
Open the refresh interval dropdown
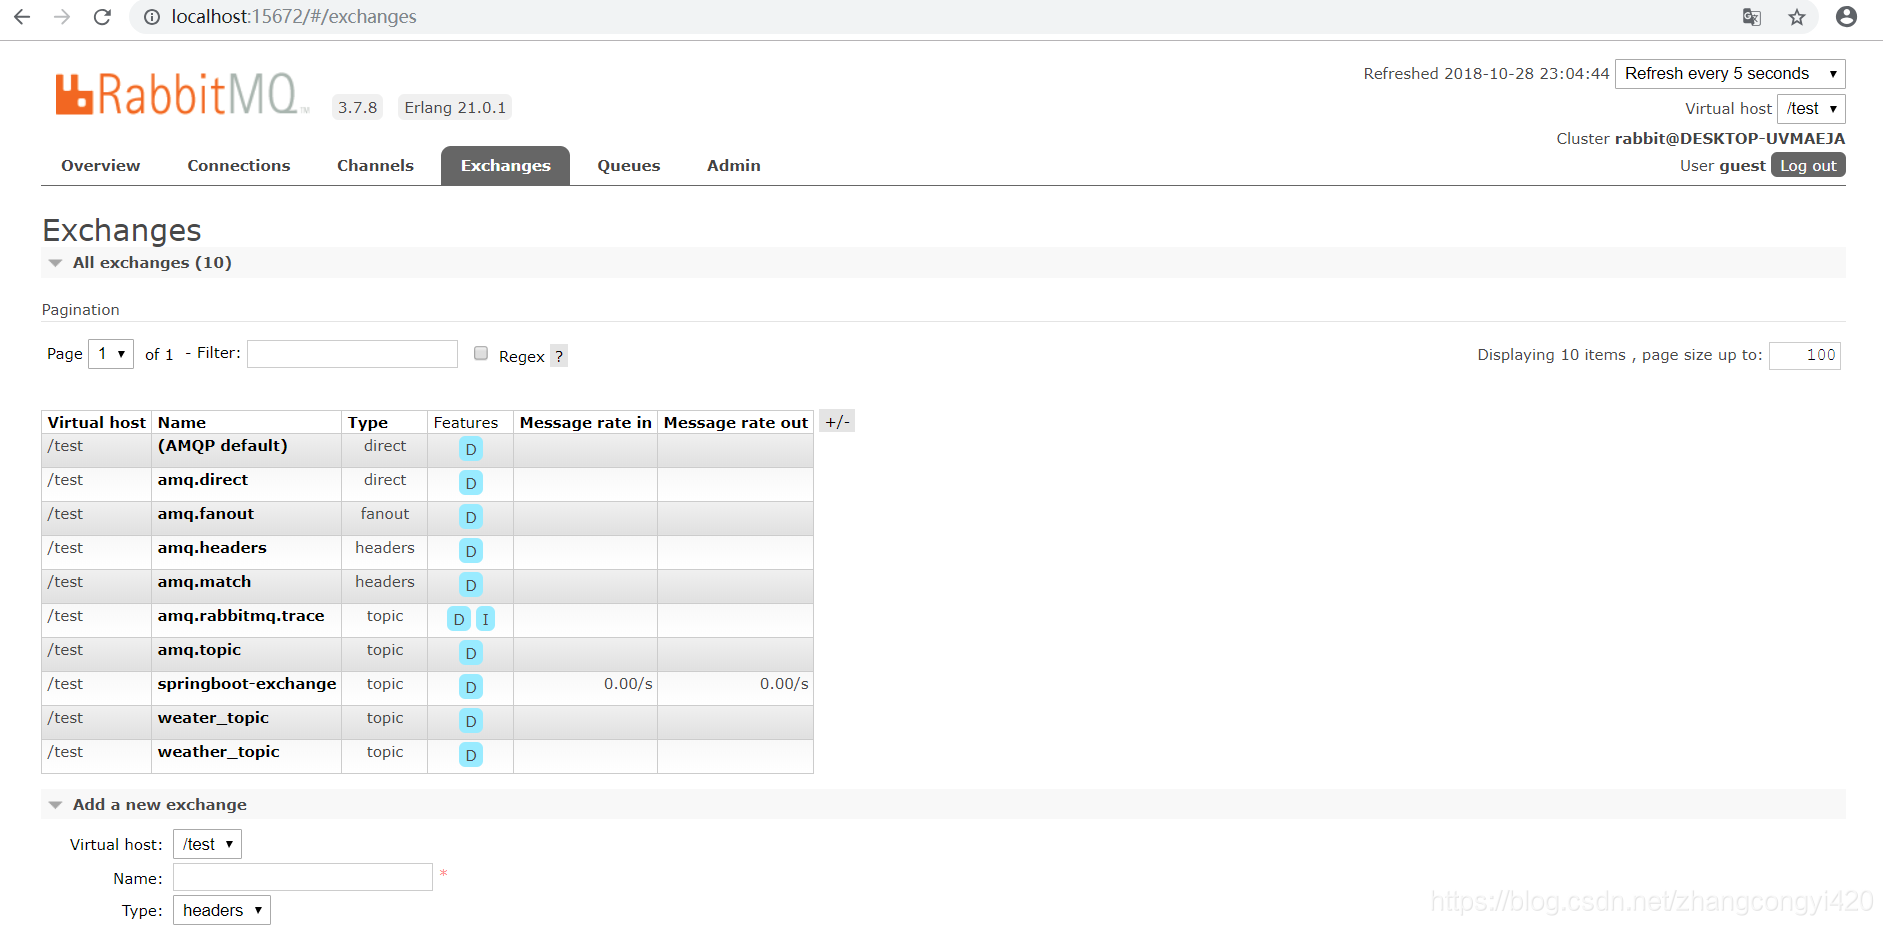[x=1730, y=74]
